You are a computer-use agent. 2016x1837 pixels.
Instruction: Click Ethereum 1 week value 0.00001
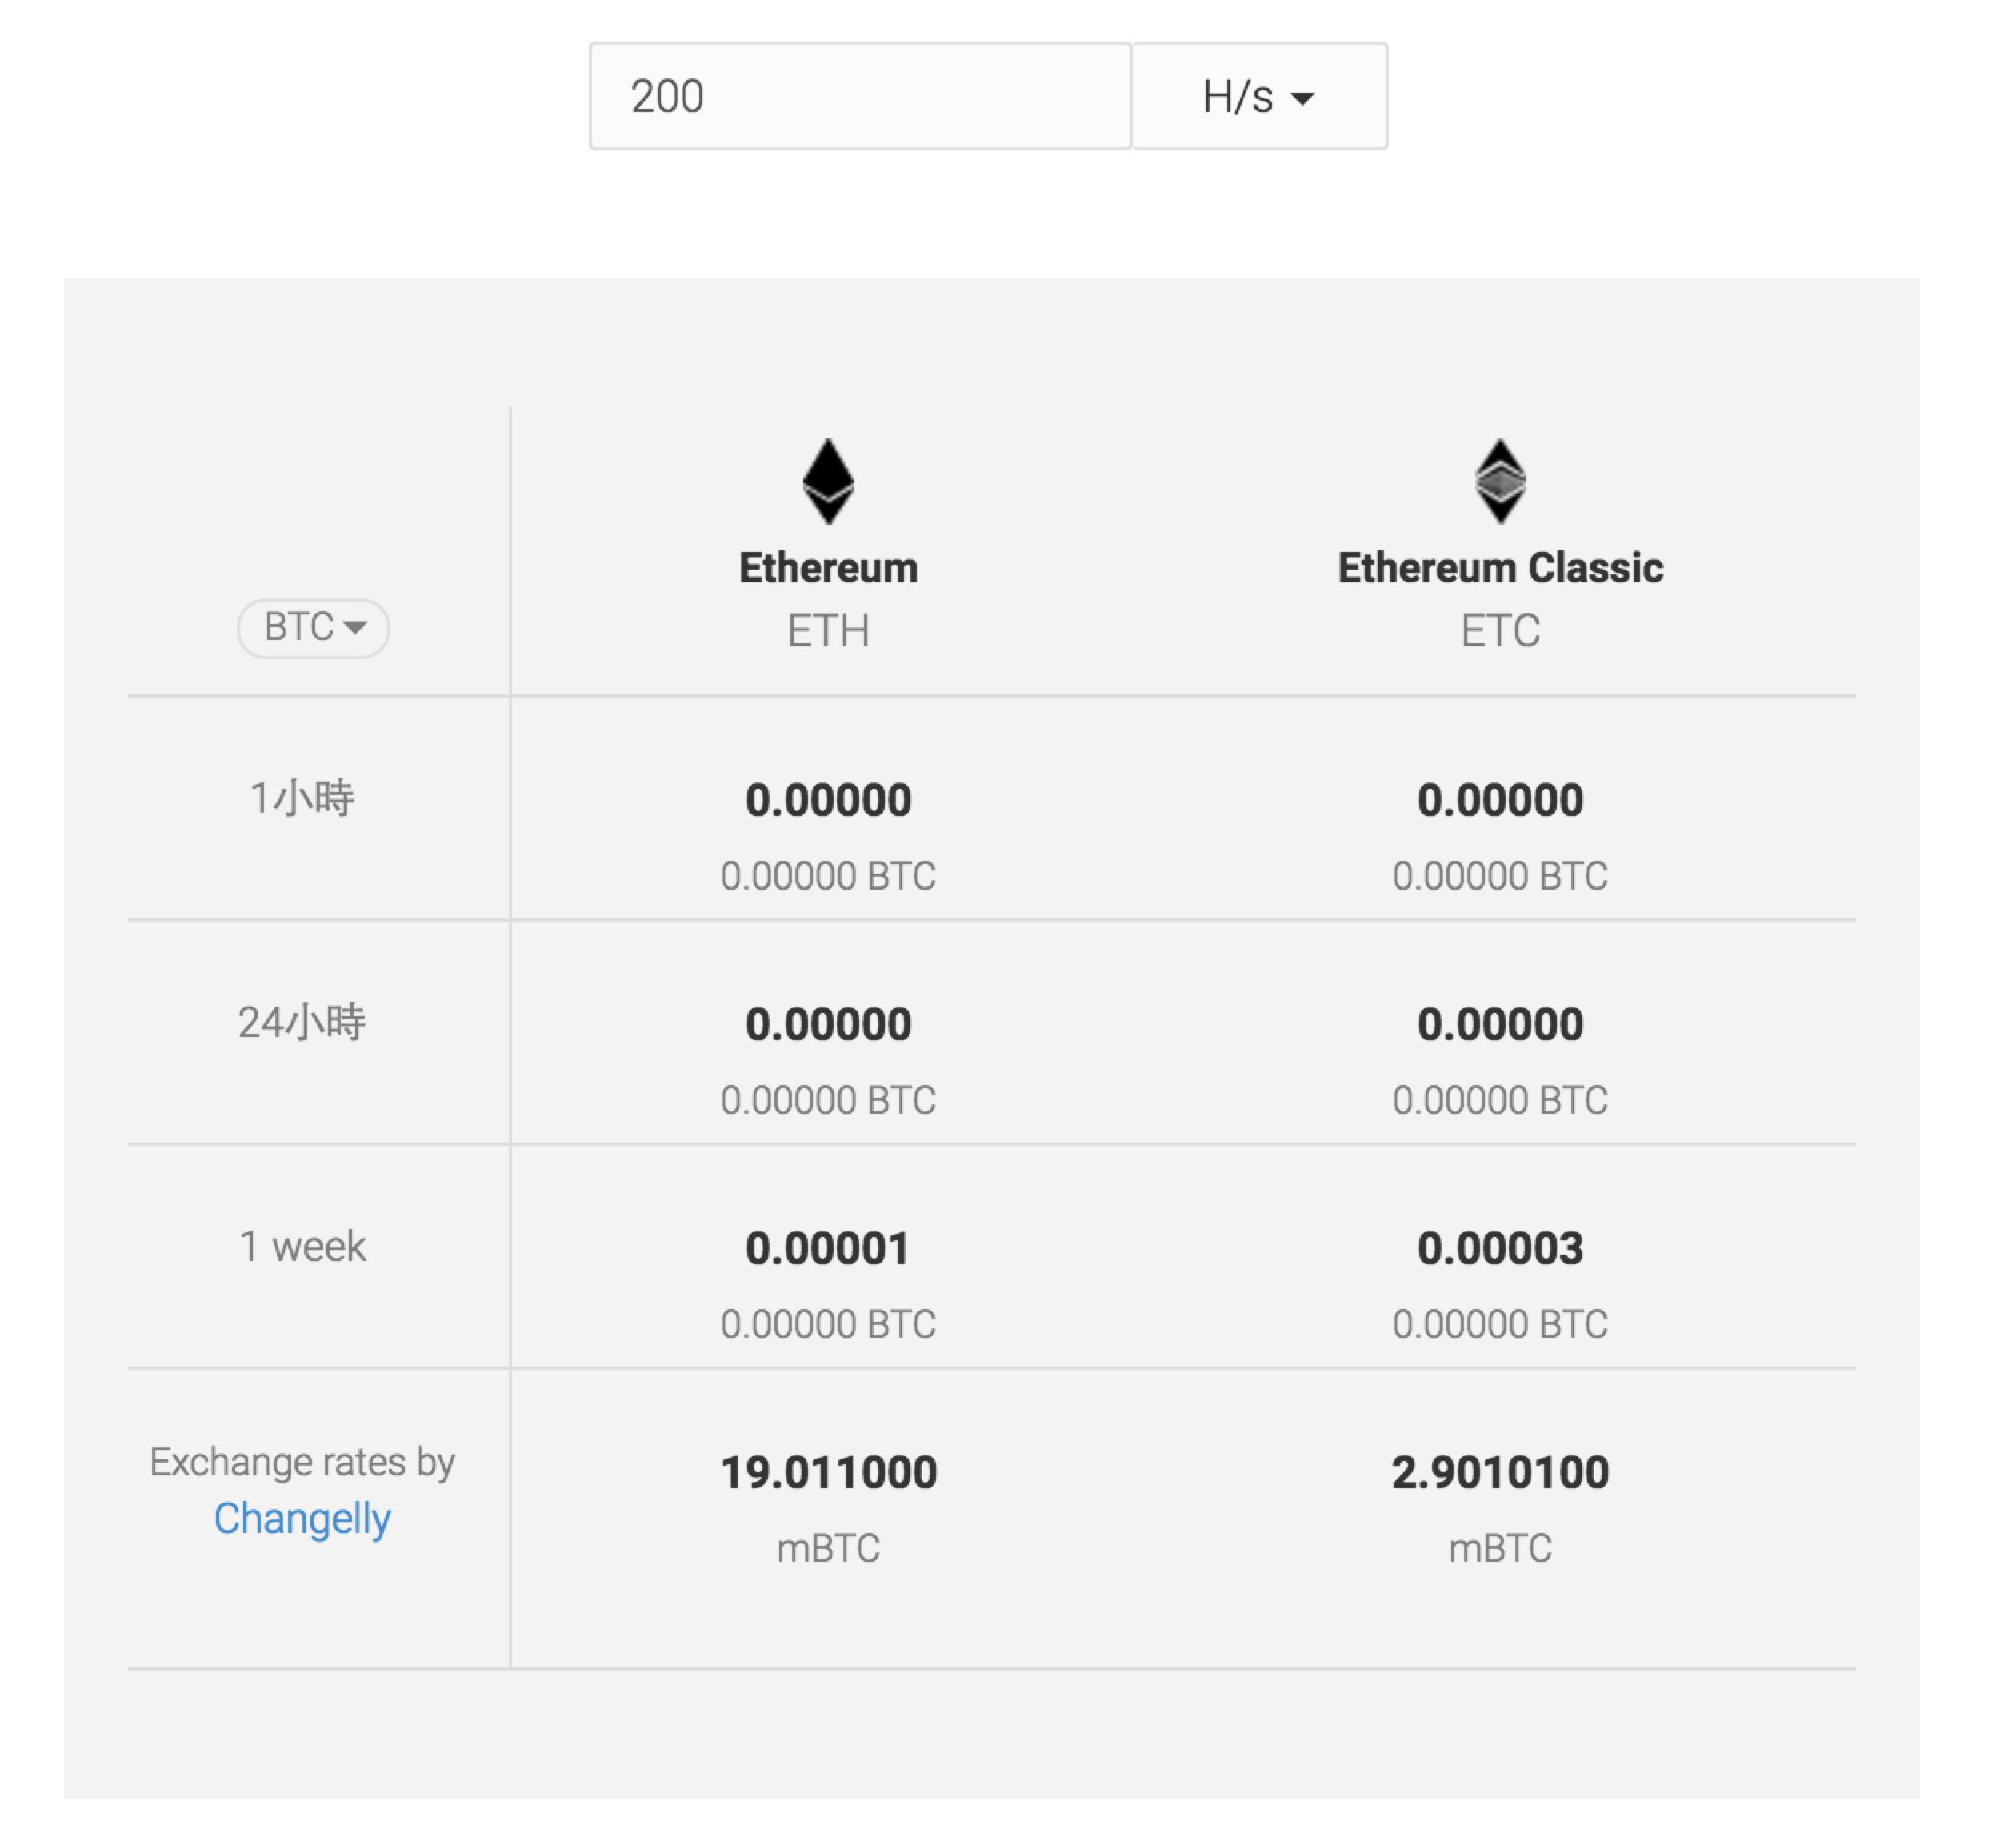tap(828, 1248)
